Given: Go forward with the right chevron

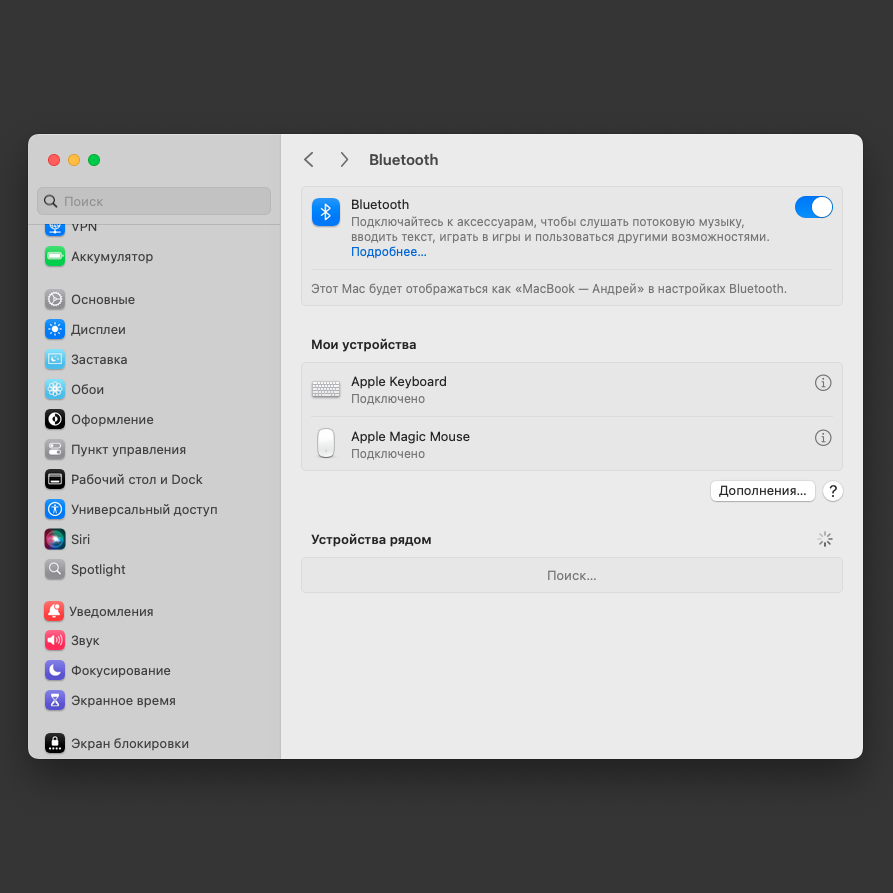Looking at the screenshot, I should pos(344,160).
